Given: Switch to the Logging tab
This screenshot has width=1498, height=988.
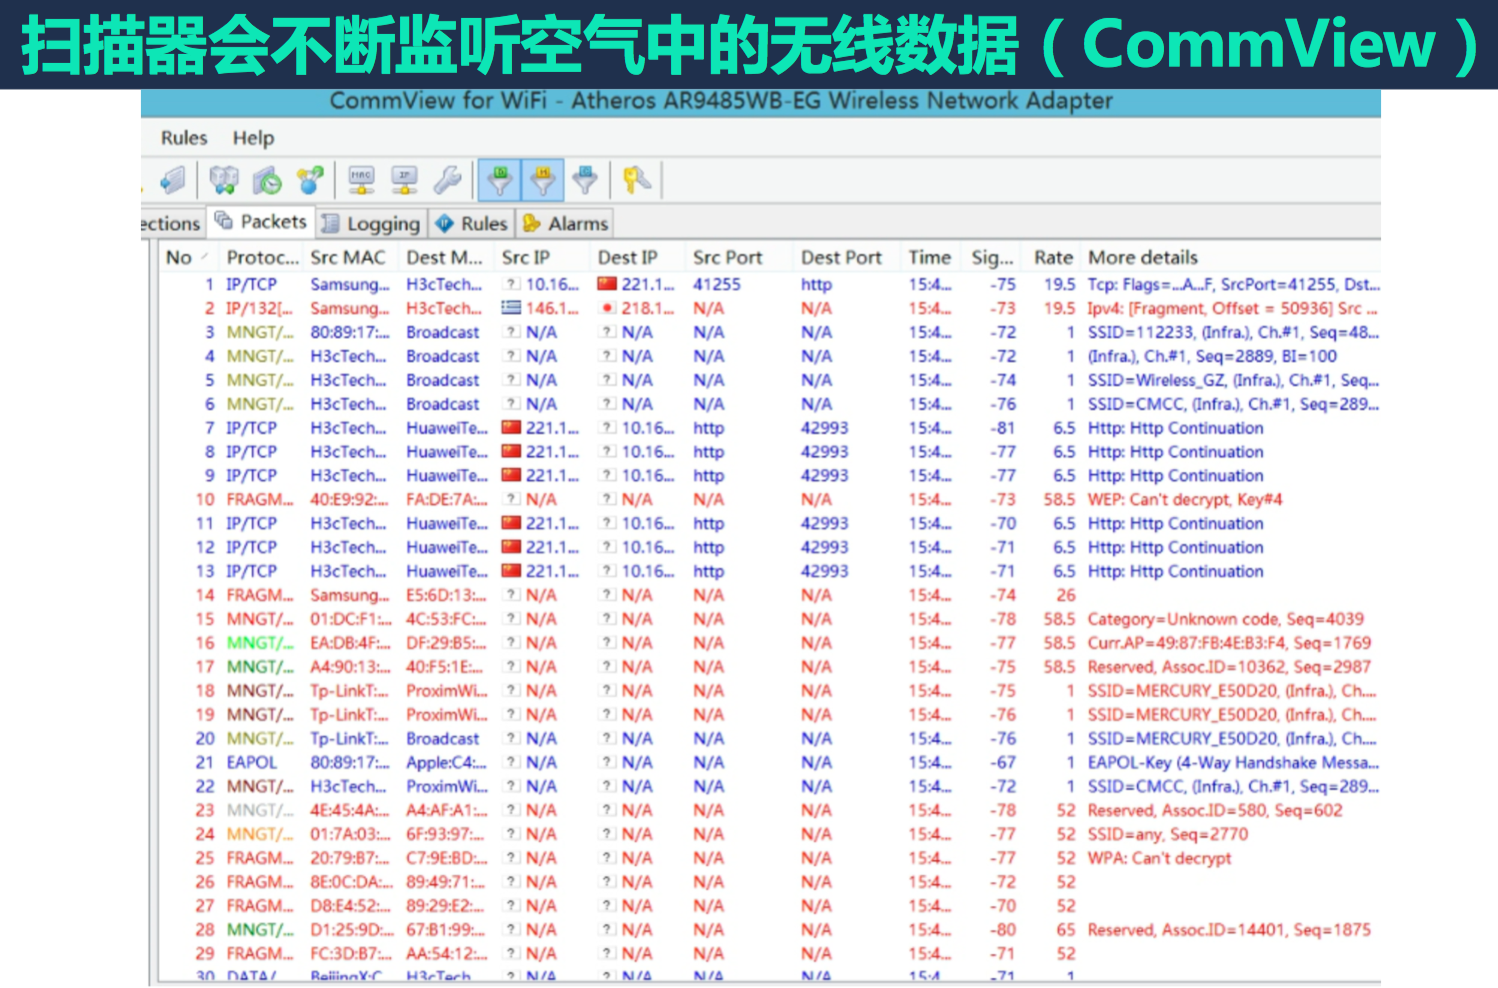Looking at the screenshot, I should [x=372, y=223].
